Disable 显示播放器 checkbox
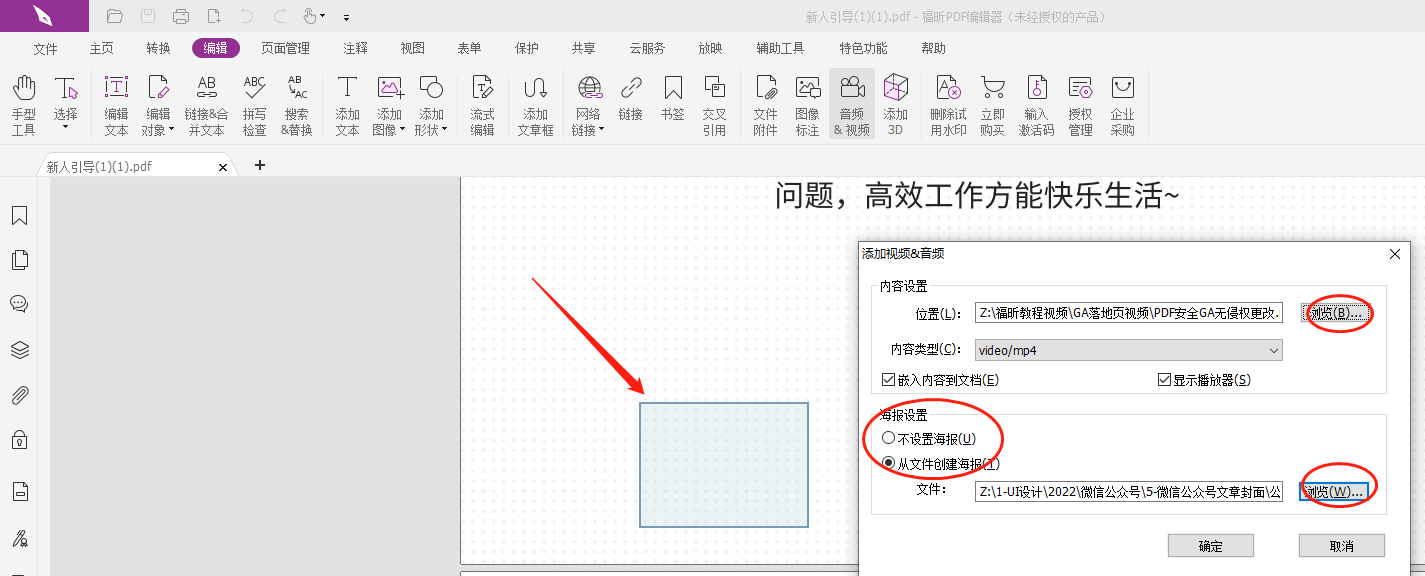This screenshot has height=576, width=1425. (1165, 379)
